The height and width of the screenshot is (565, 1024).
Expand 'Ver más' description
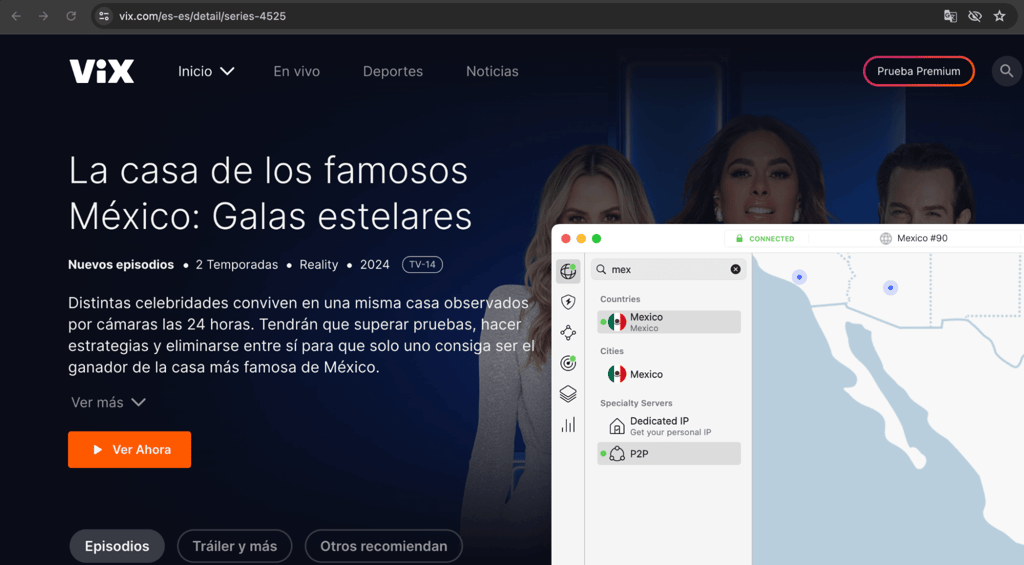coord(108,402)
